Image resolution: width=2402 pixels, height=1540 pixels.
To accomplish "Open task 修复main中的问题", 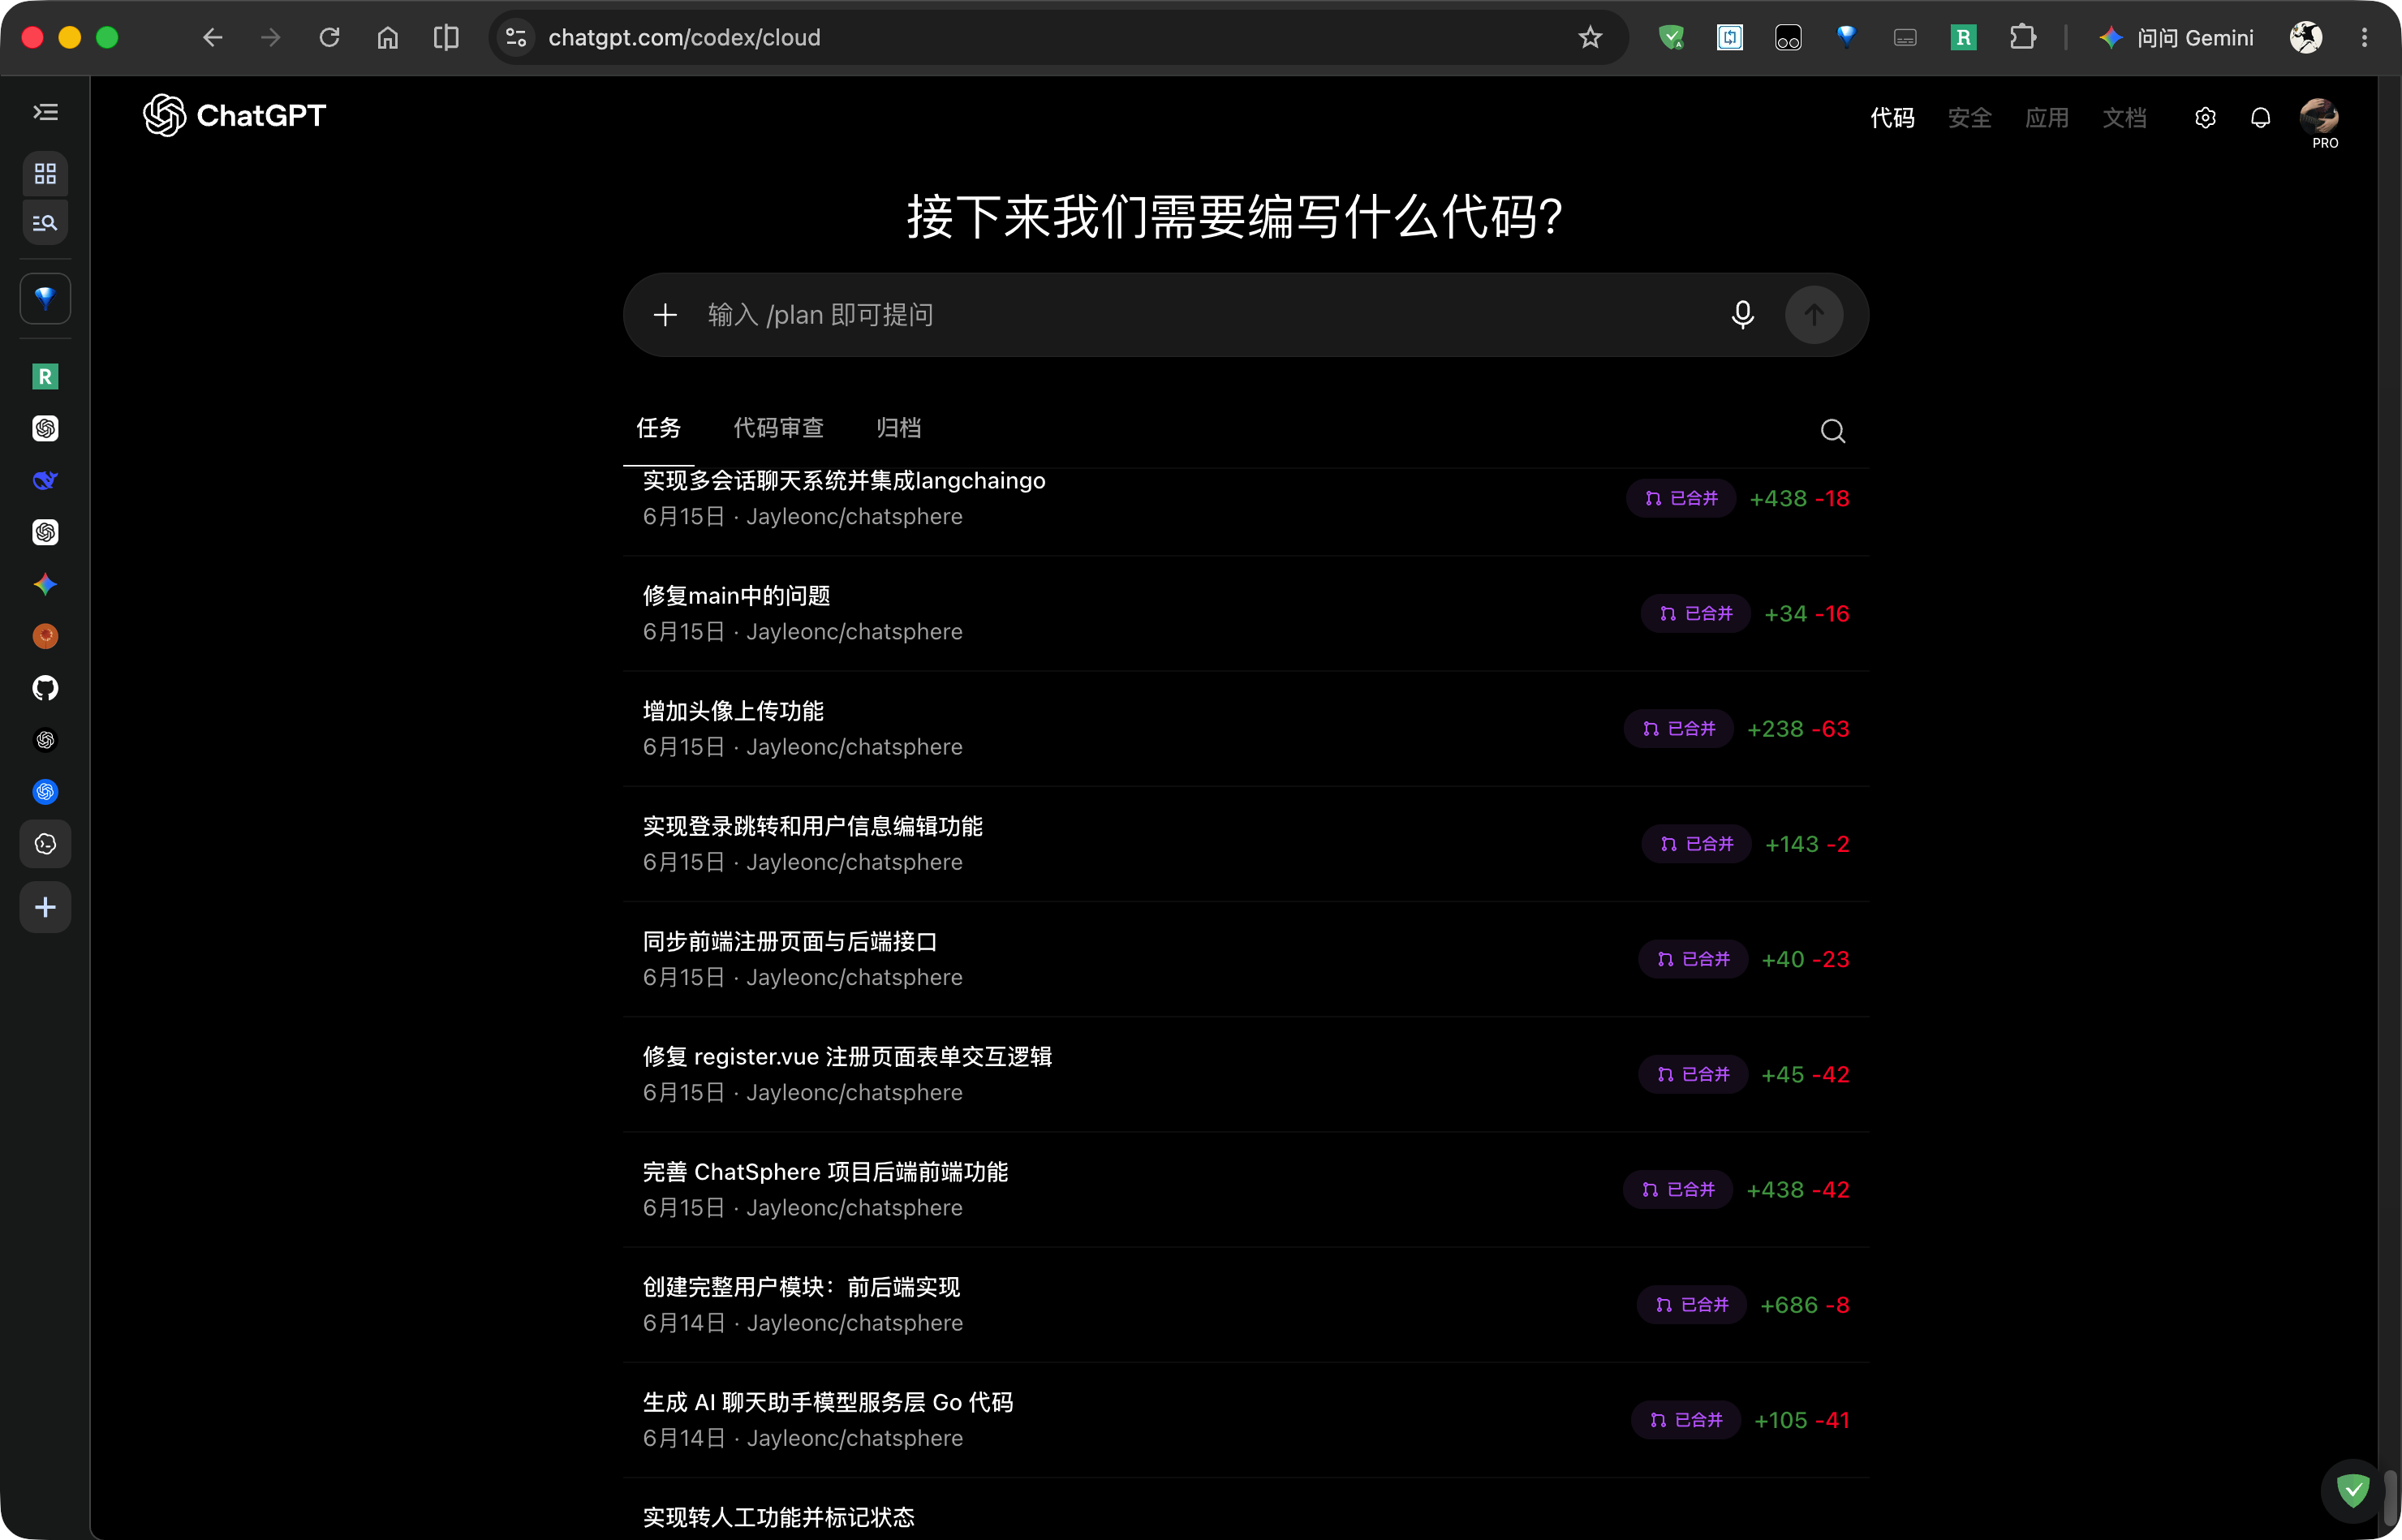I will coord(1246,613).
